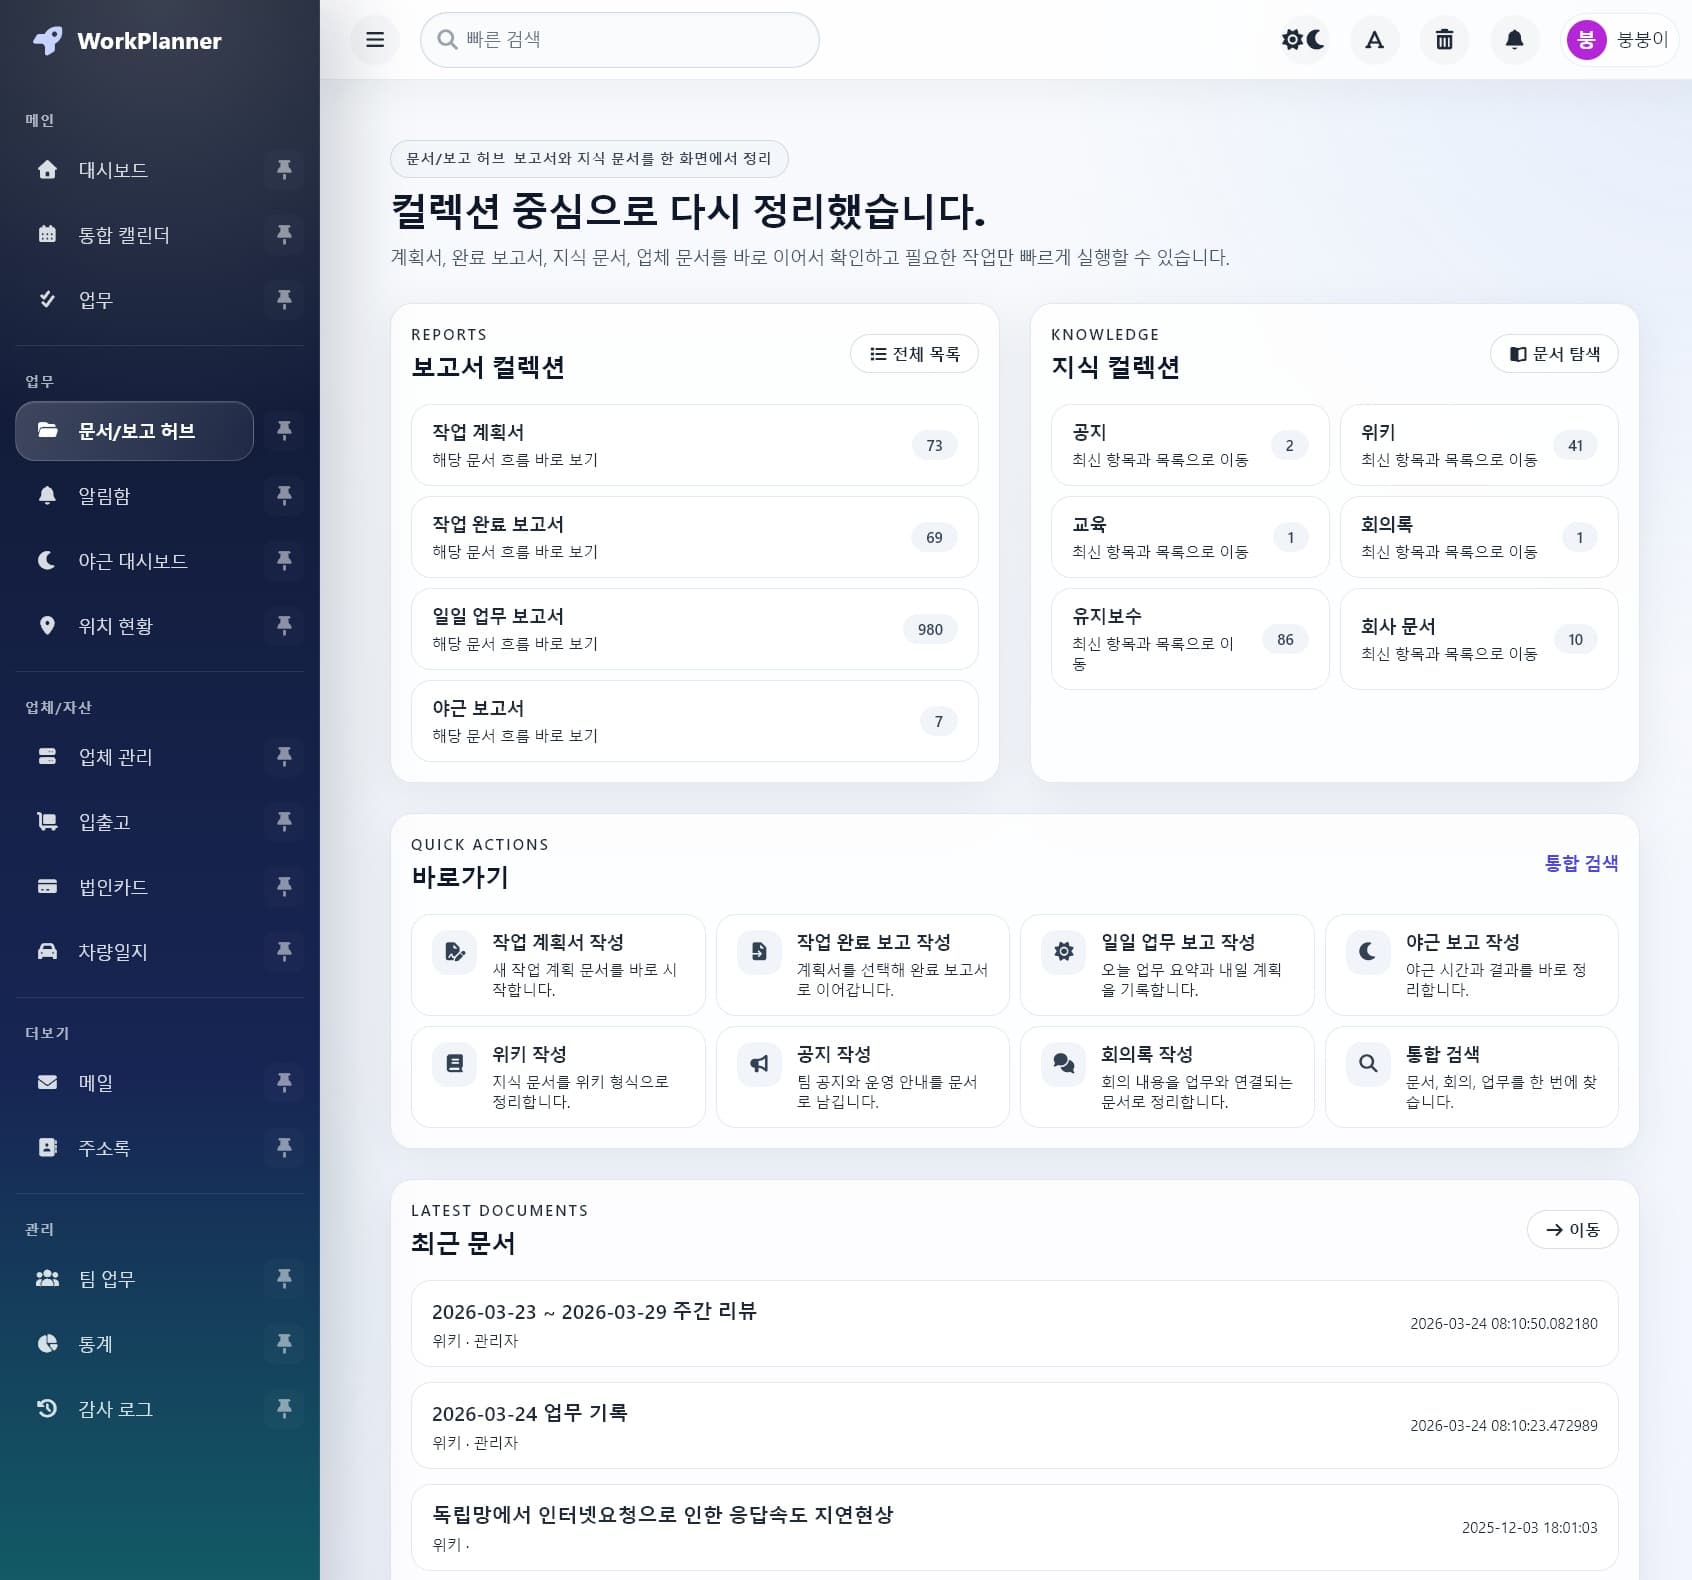Image resolution: width=1692 pixels, height=1580 pixels.
Task: Click the 차량일지 car icon in sidebar
Action: (x=47, y=951)
